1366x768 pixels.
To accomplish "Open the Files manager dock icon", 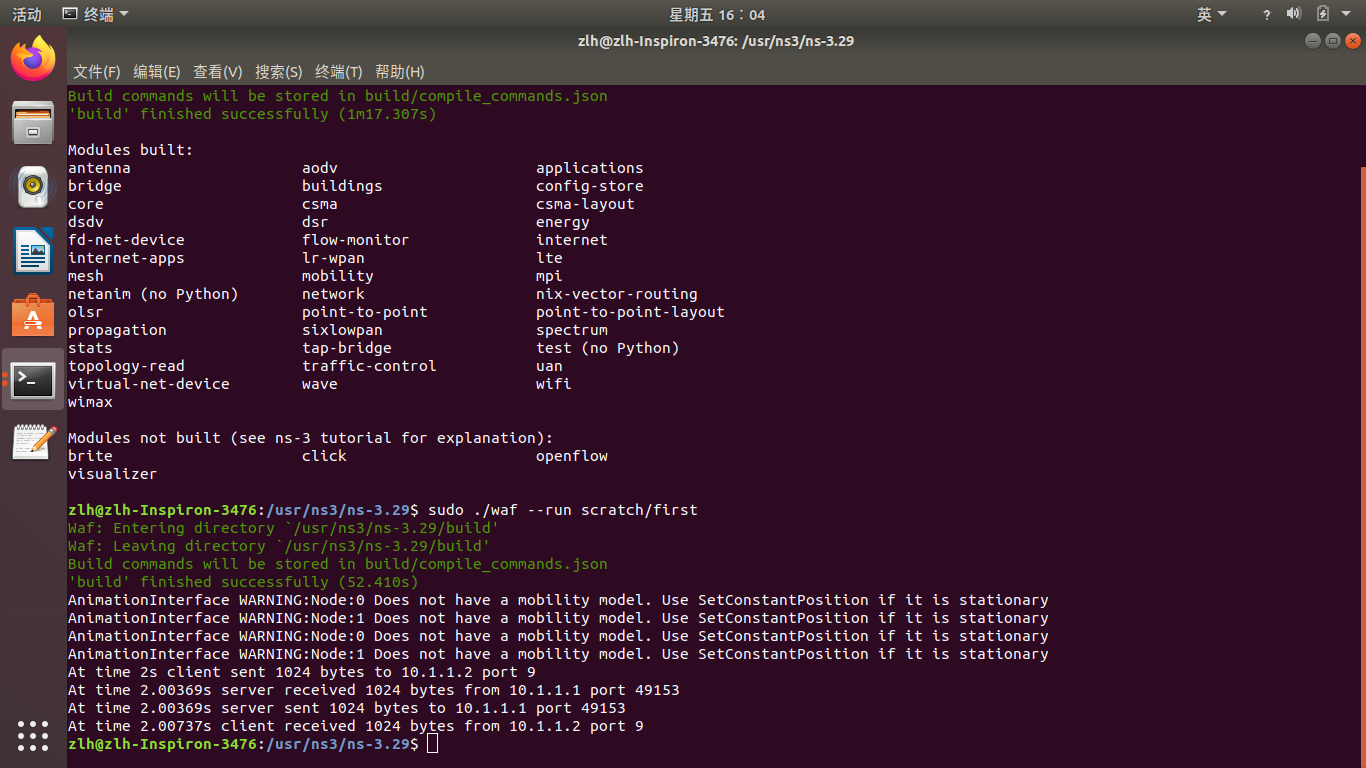I will (x=33, y=123).
